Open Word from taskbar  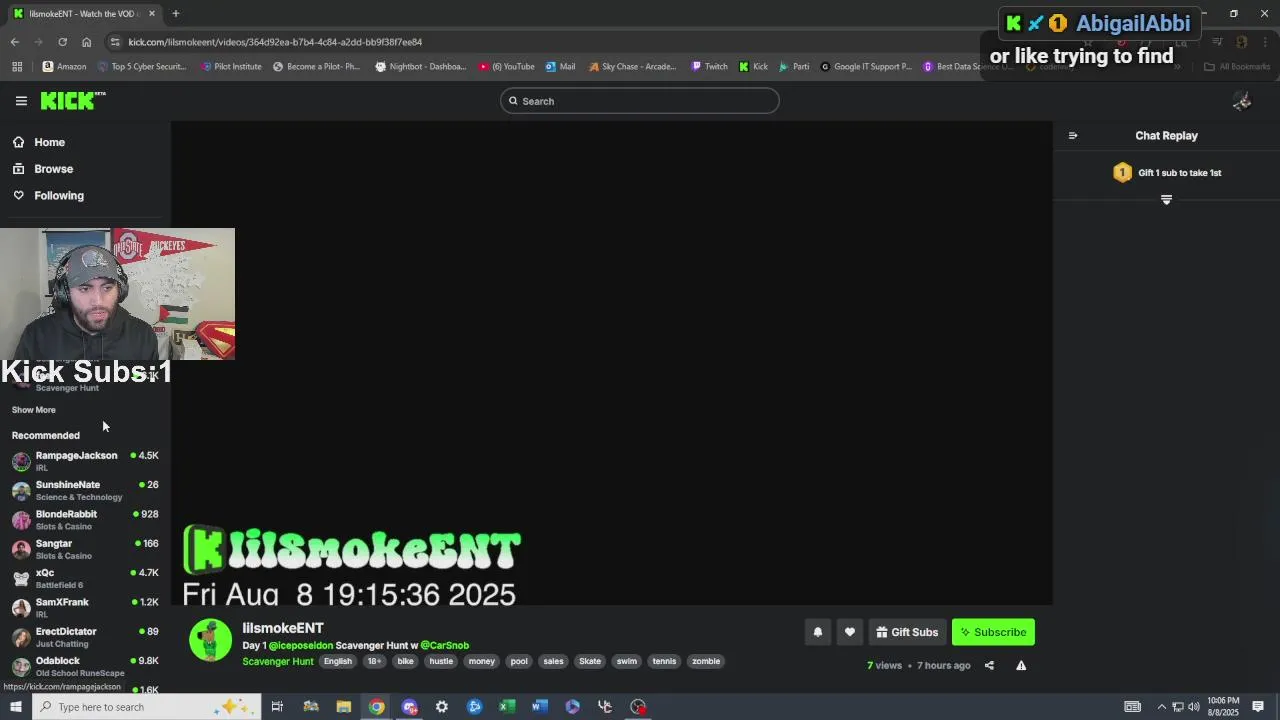pyautogui.click(x=540, y=707)
